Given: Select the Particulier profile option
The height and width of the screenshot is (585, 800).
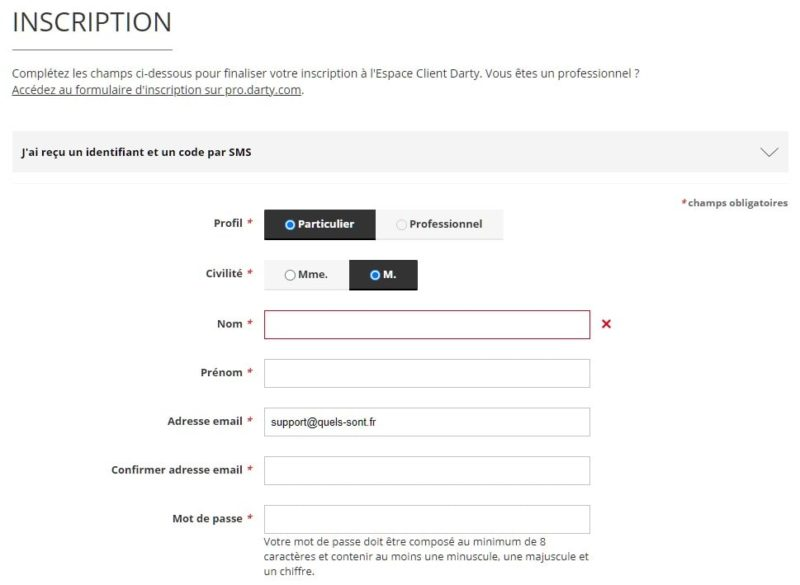Looking at the screenshot, I should click(x=320, y=224).
